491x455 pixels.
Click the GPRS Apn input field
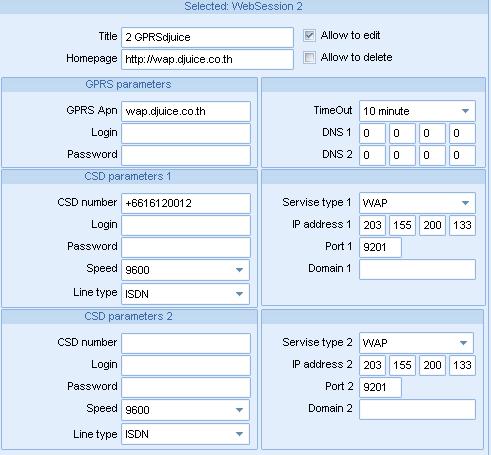[x=186, y=111]
